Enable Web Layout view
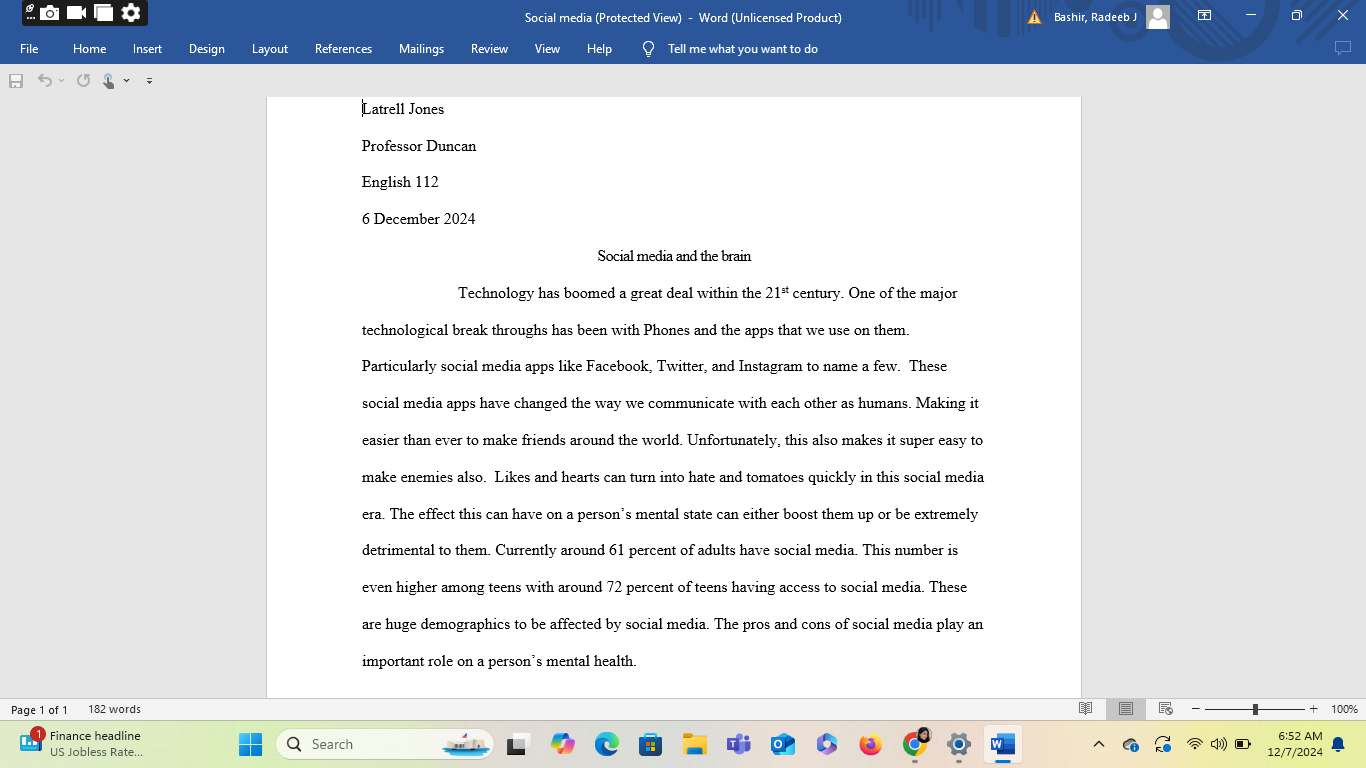 1165,708
